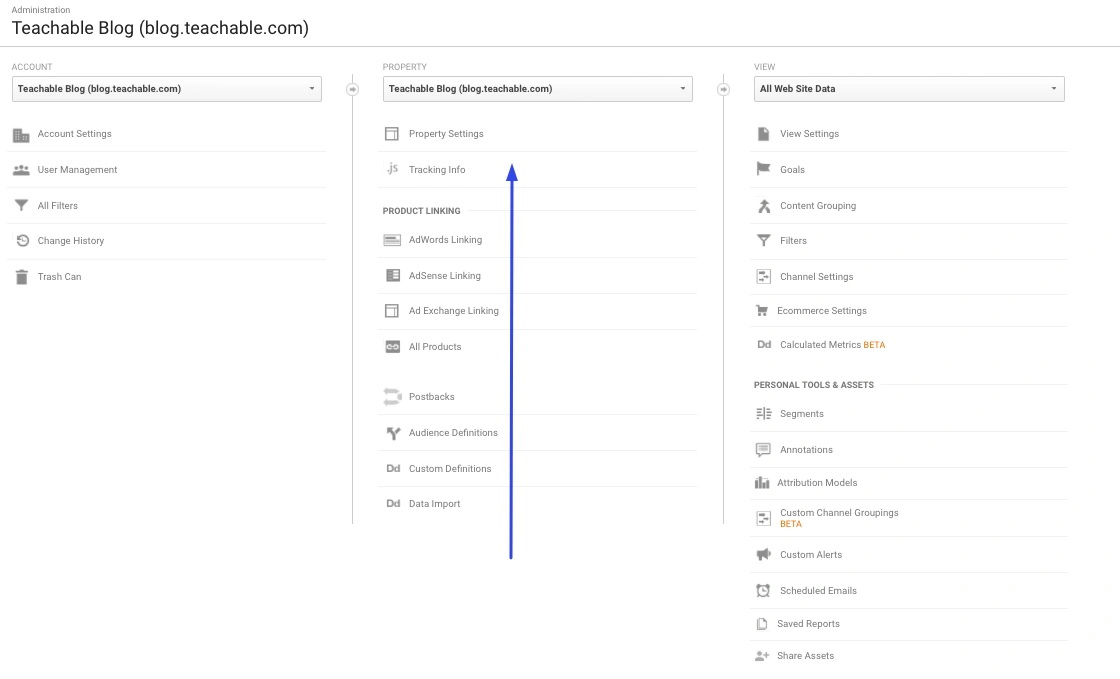This screenshot has height=679, width=1120.
Task: Open Data Import
Action: (434, 503)
